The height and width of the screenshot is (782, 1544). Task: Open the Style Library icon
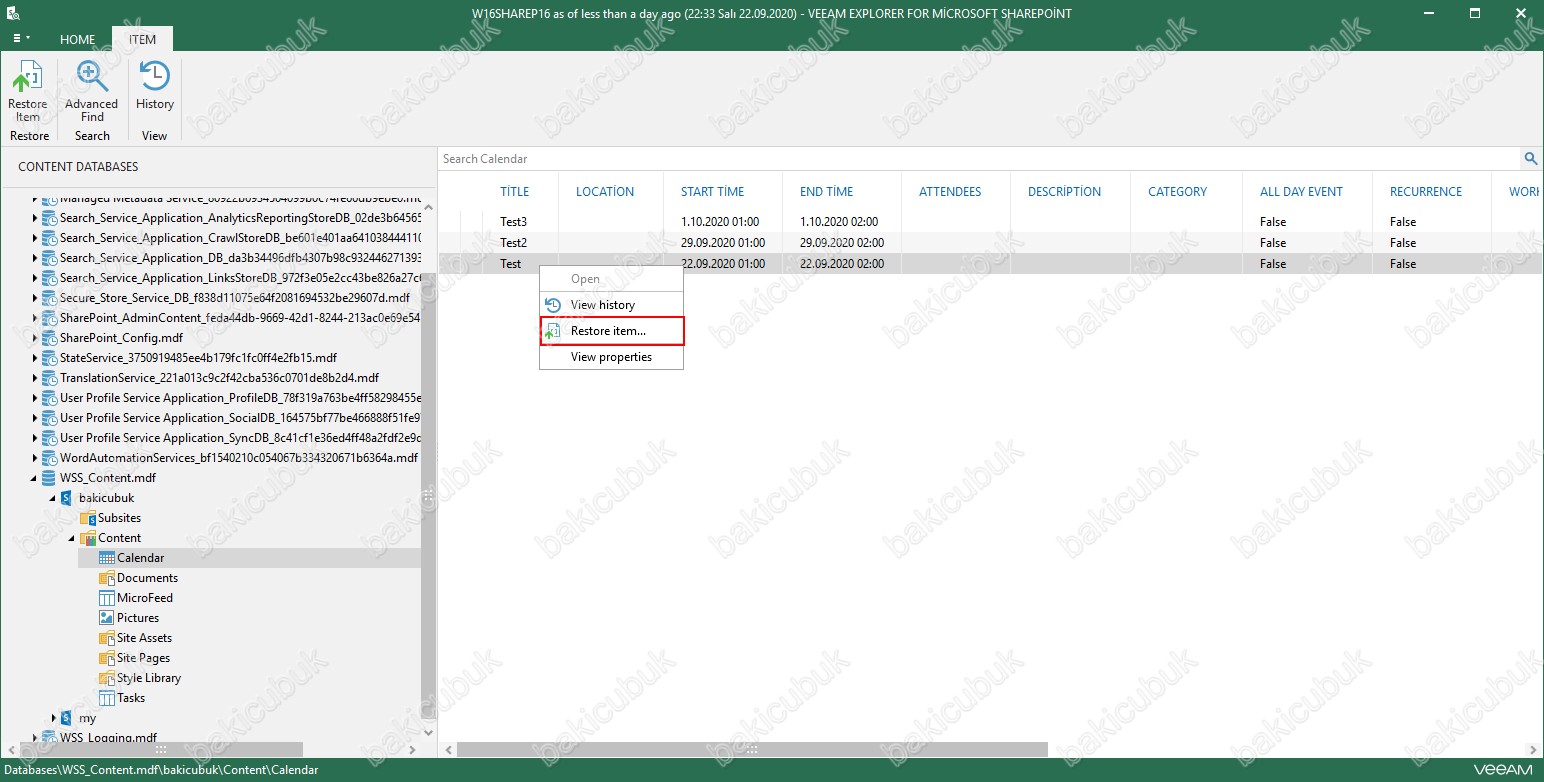(x=107, y=678)
